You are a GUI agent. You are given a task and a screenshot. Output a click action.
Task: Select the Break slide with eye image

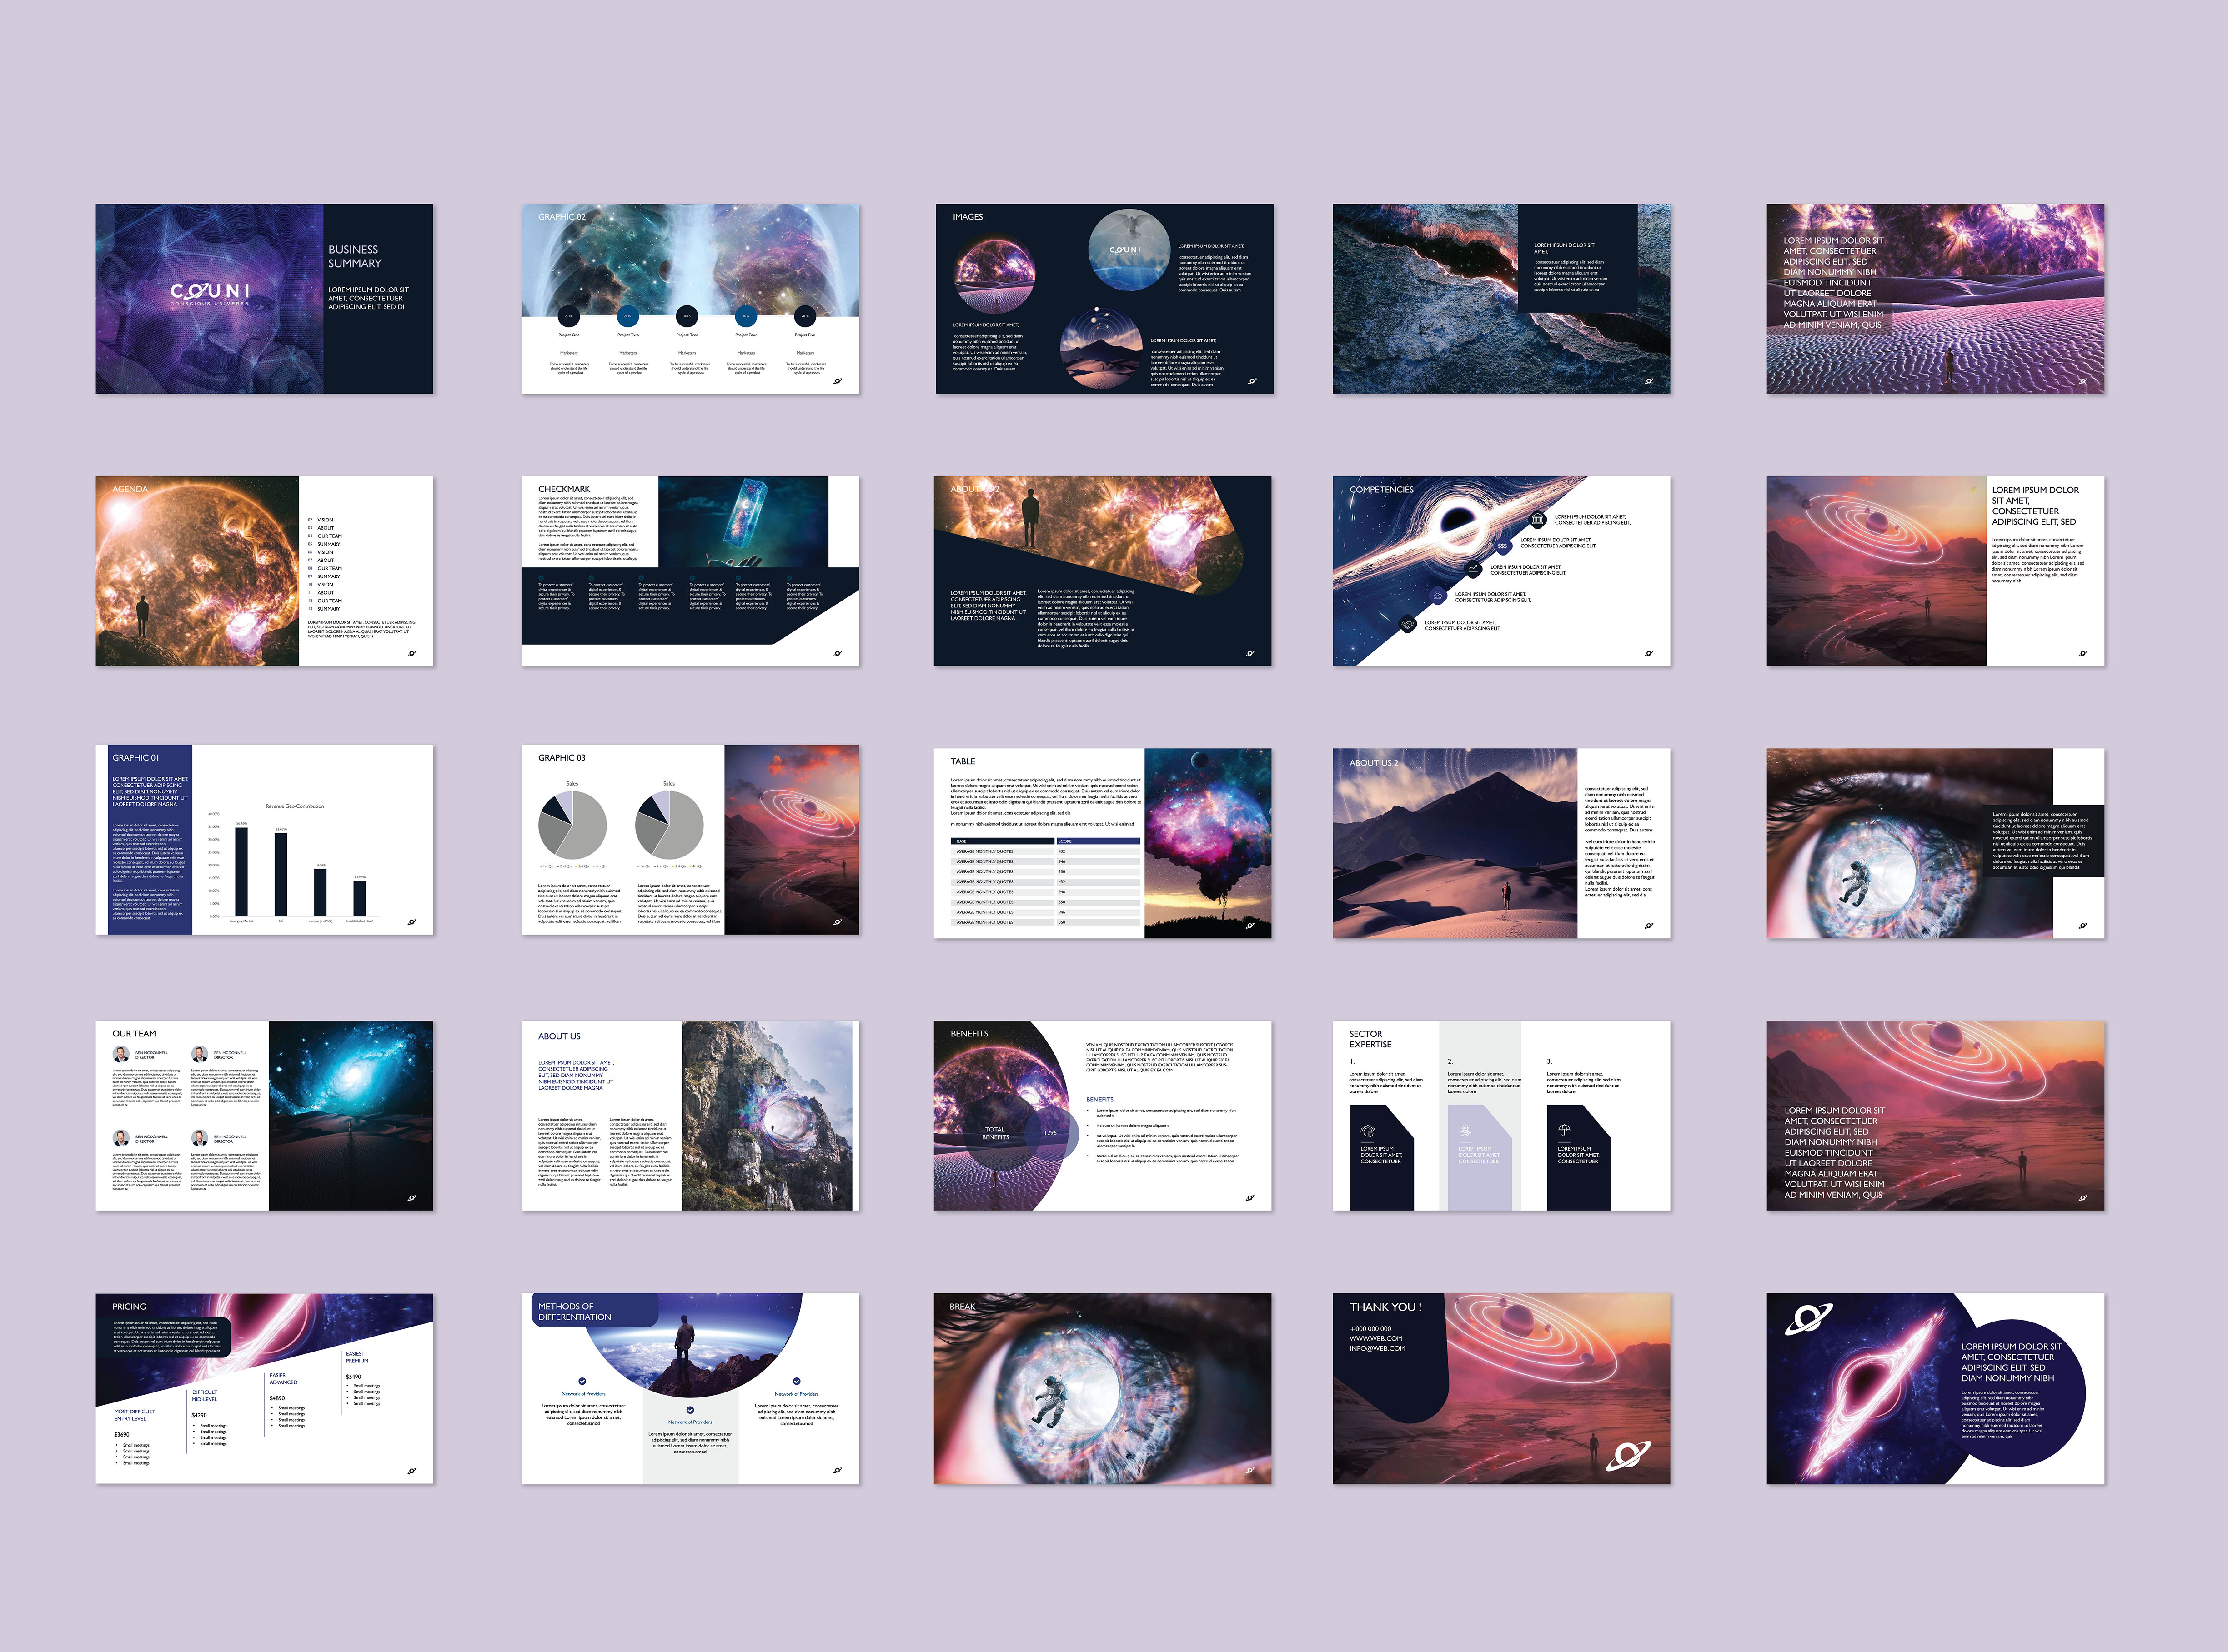click(x=1102, y=1388)
